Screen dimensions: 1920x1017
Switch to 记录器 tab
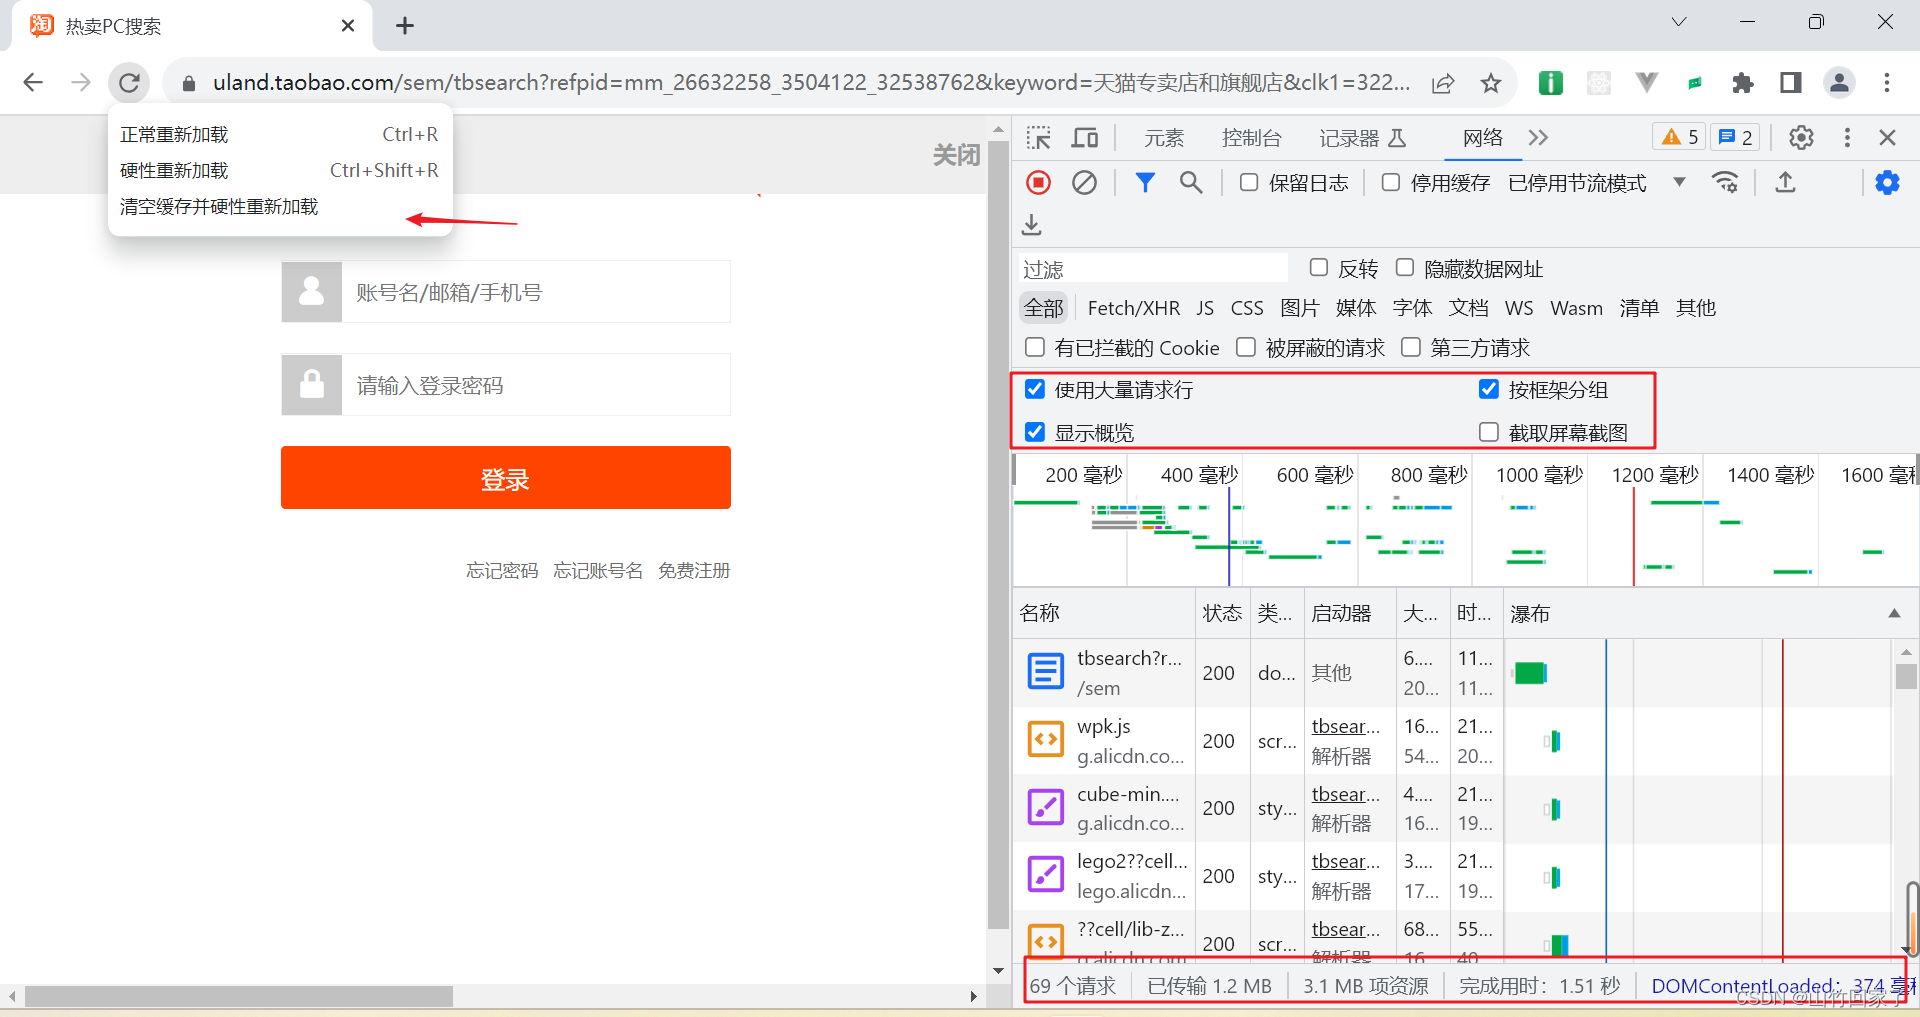tap(1362, 138)
